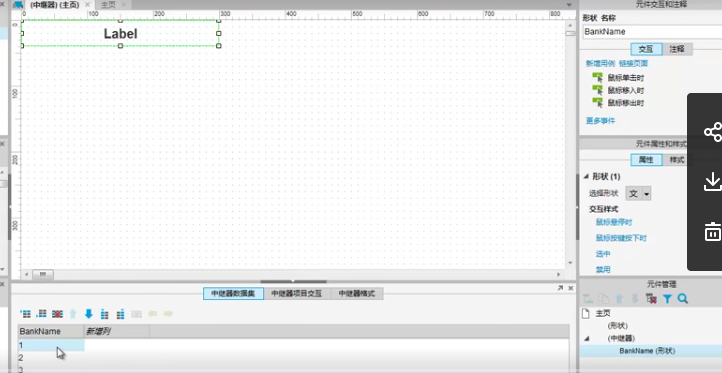Viewport: 722px width, 373px height.
Task: Select BankName (形状) in 元件管理
Action: click(647, 351)
